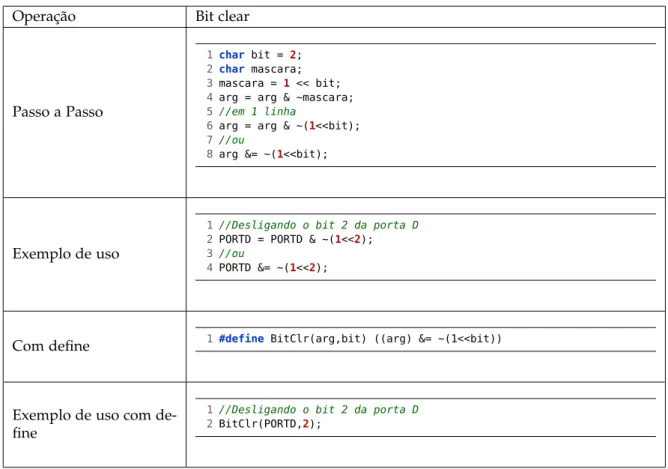668x469 pixels.
Task: Click the '//ou' comment in Exemplo de uso
Action: [231, 253]
